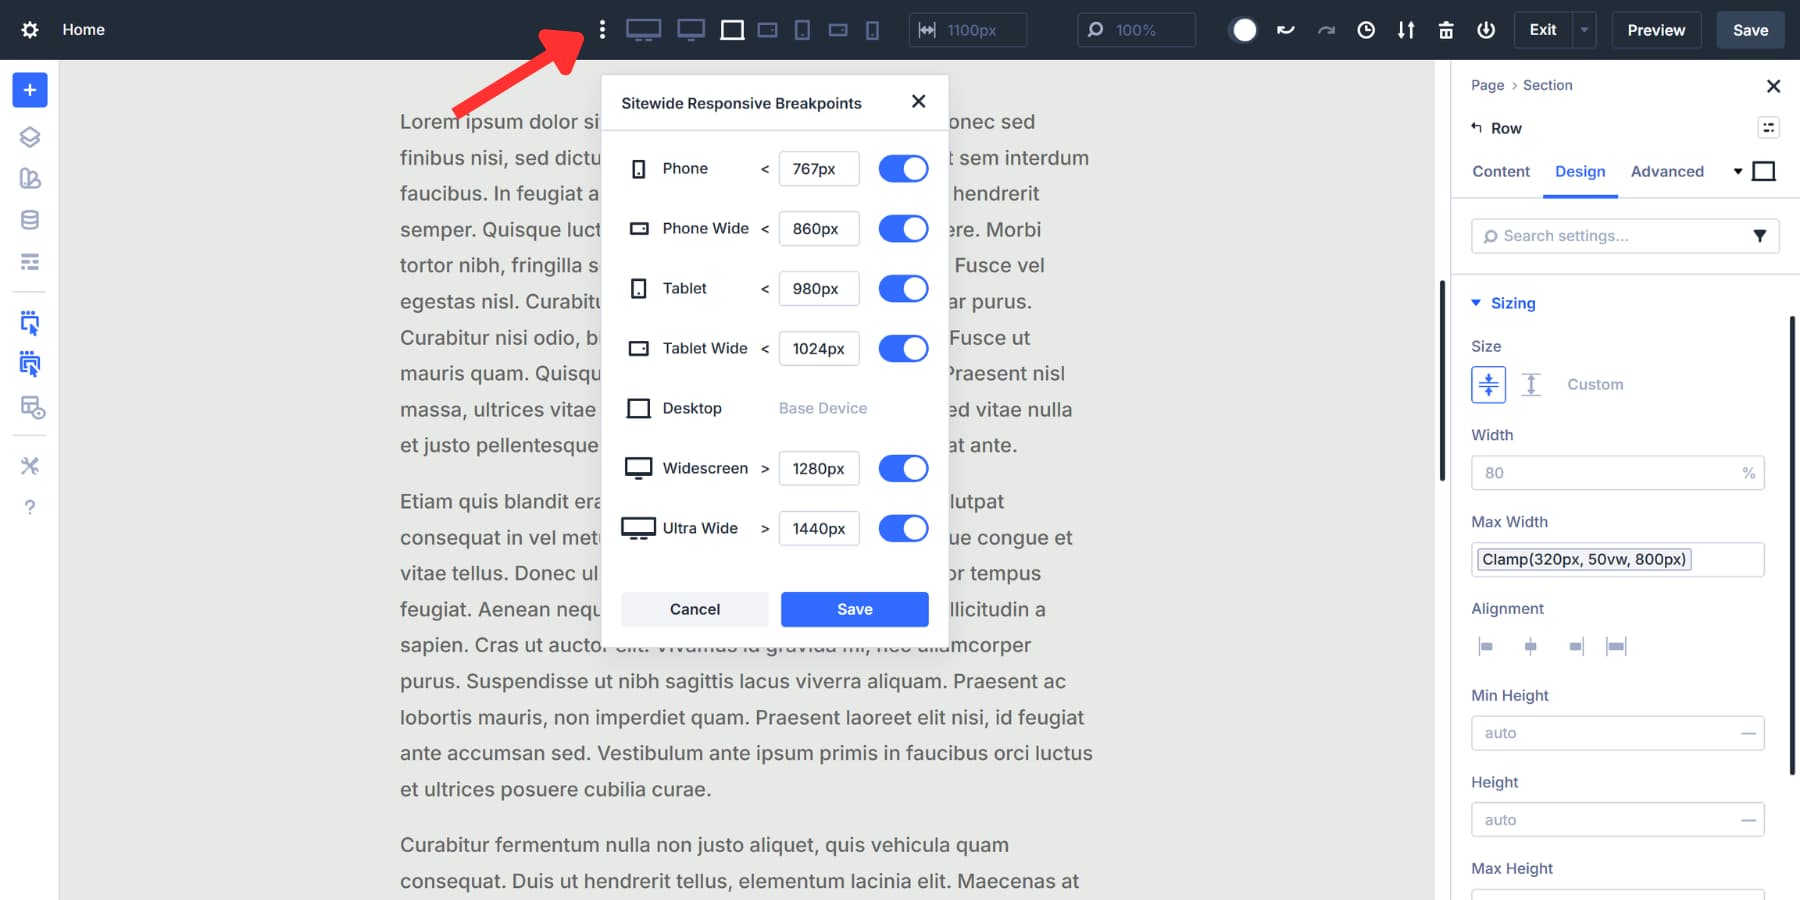This screenshot has height=900, width=1800.
Task: Open the three-dot responsive options menu
Action: click(601, 29)
